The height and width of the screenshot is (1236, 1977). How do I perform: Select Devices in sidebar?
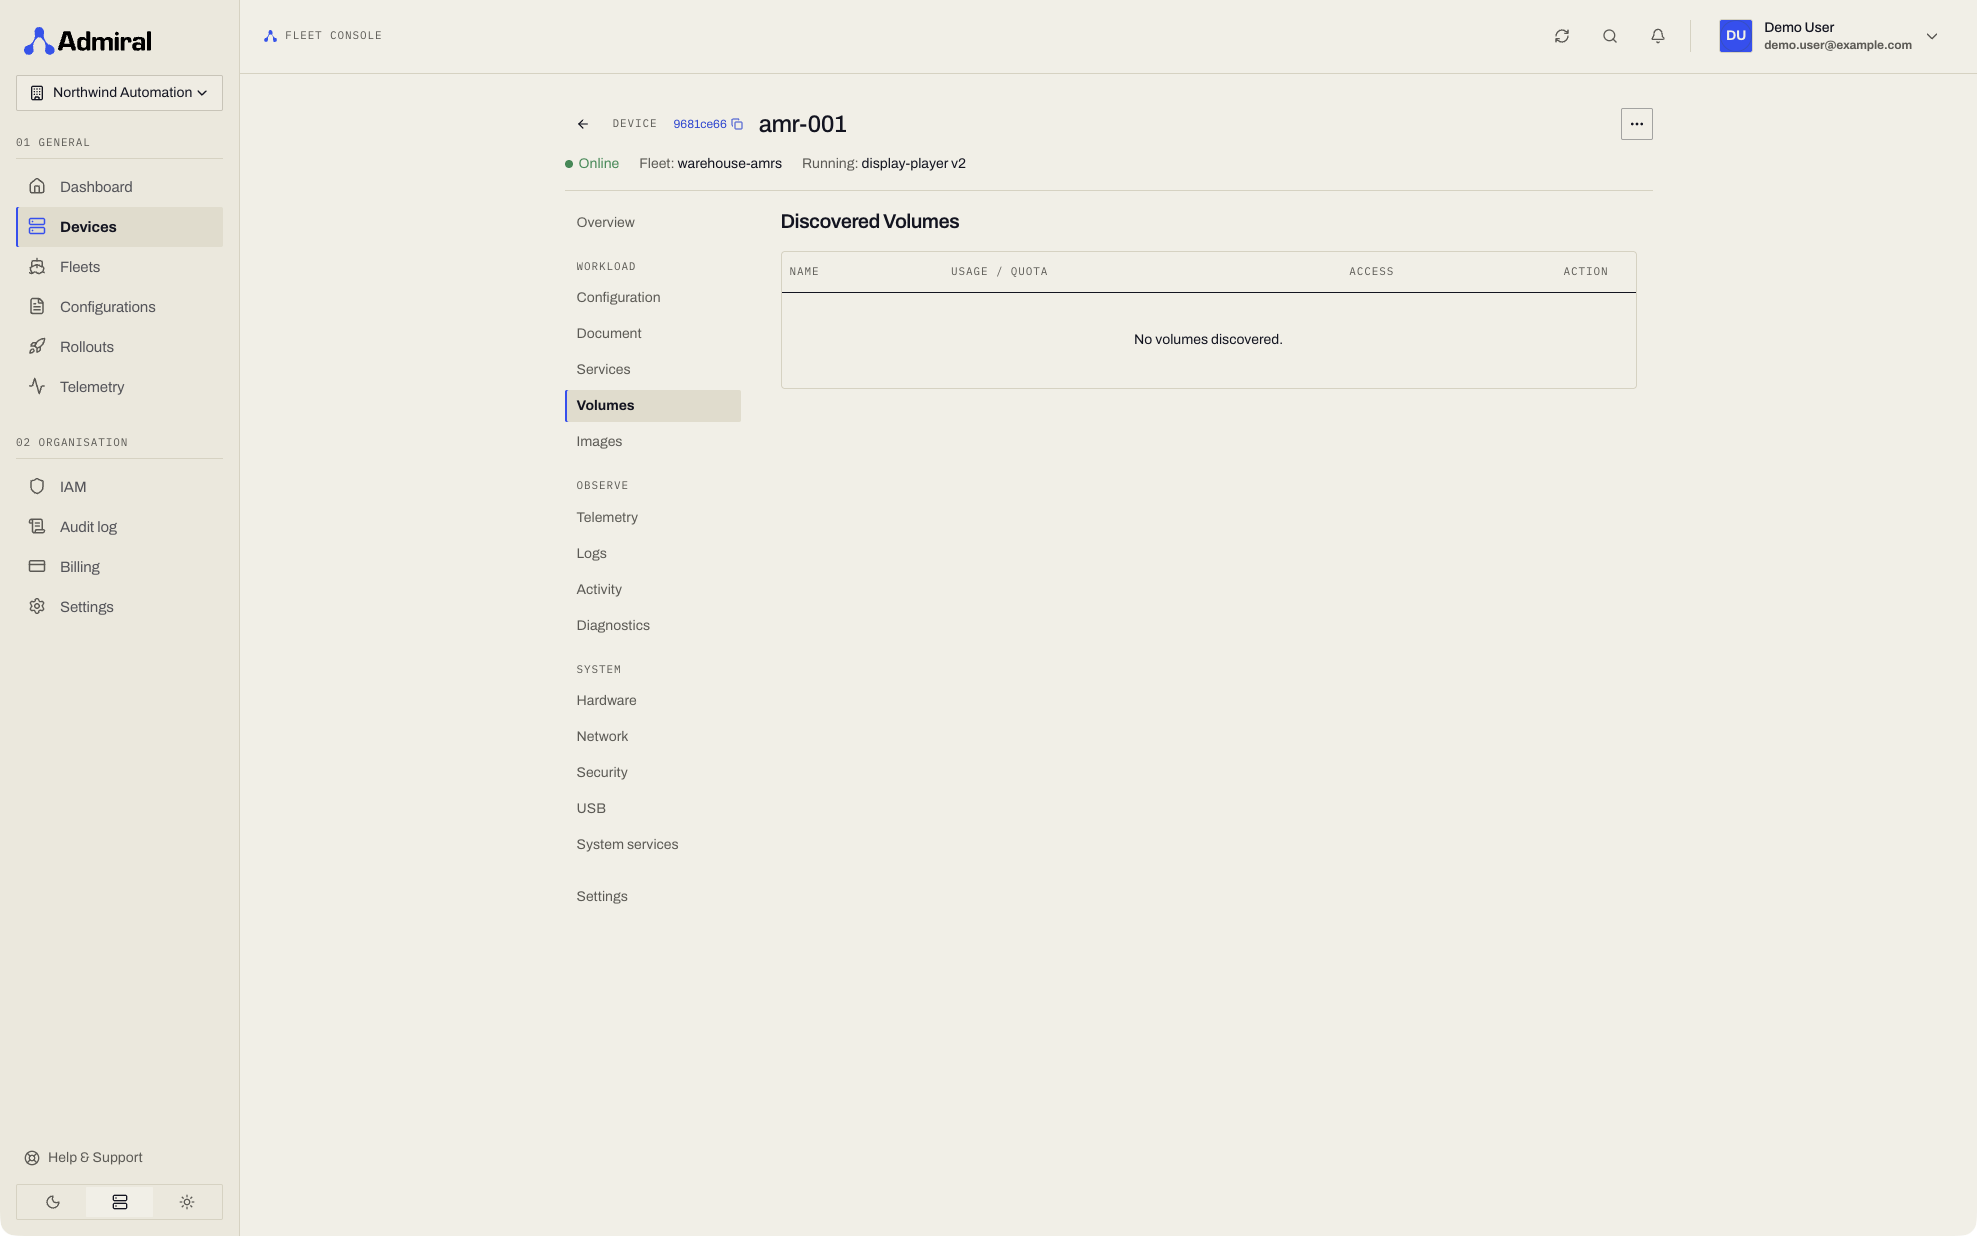click(x=120, y=227)
